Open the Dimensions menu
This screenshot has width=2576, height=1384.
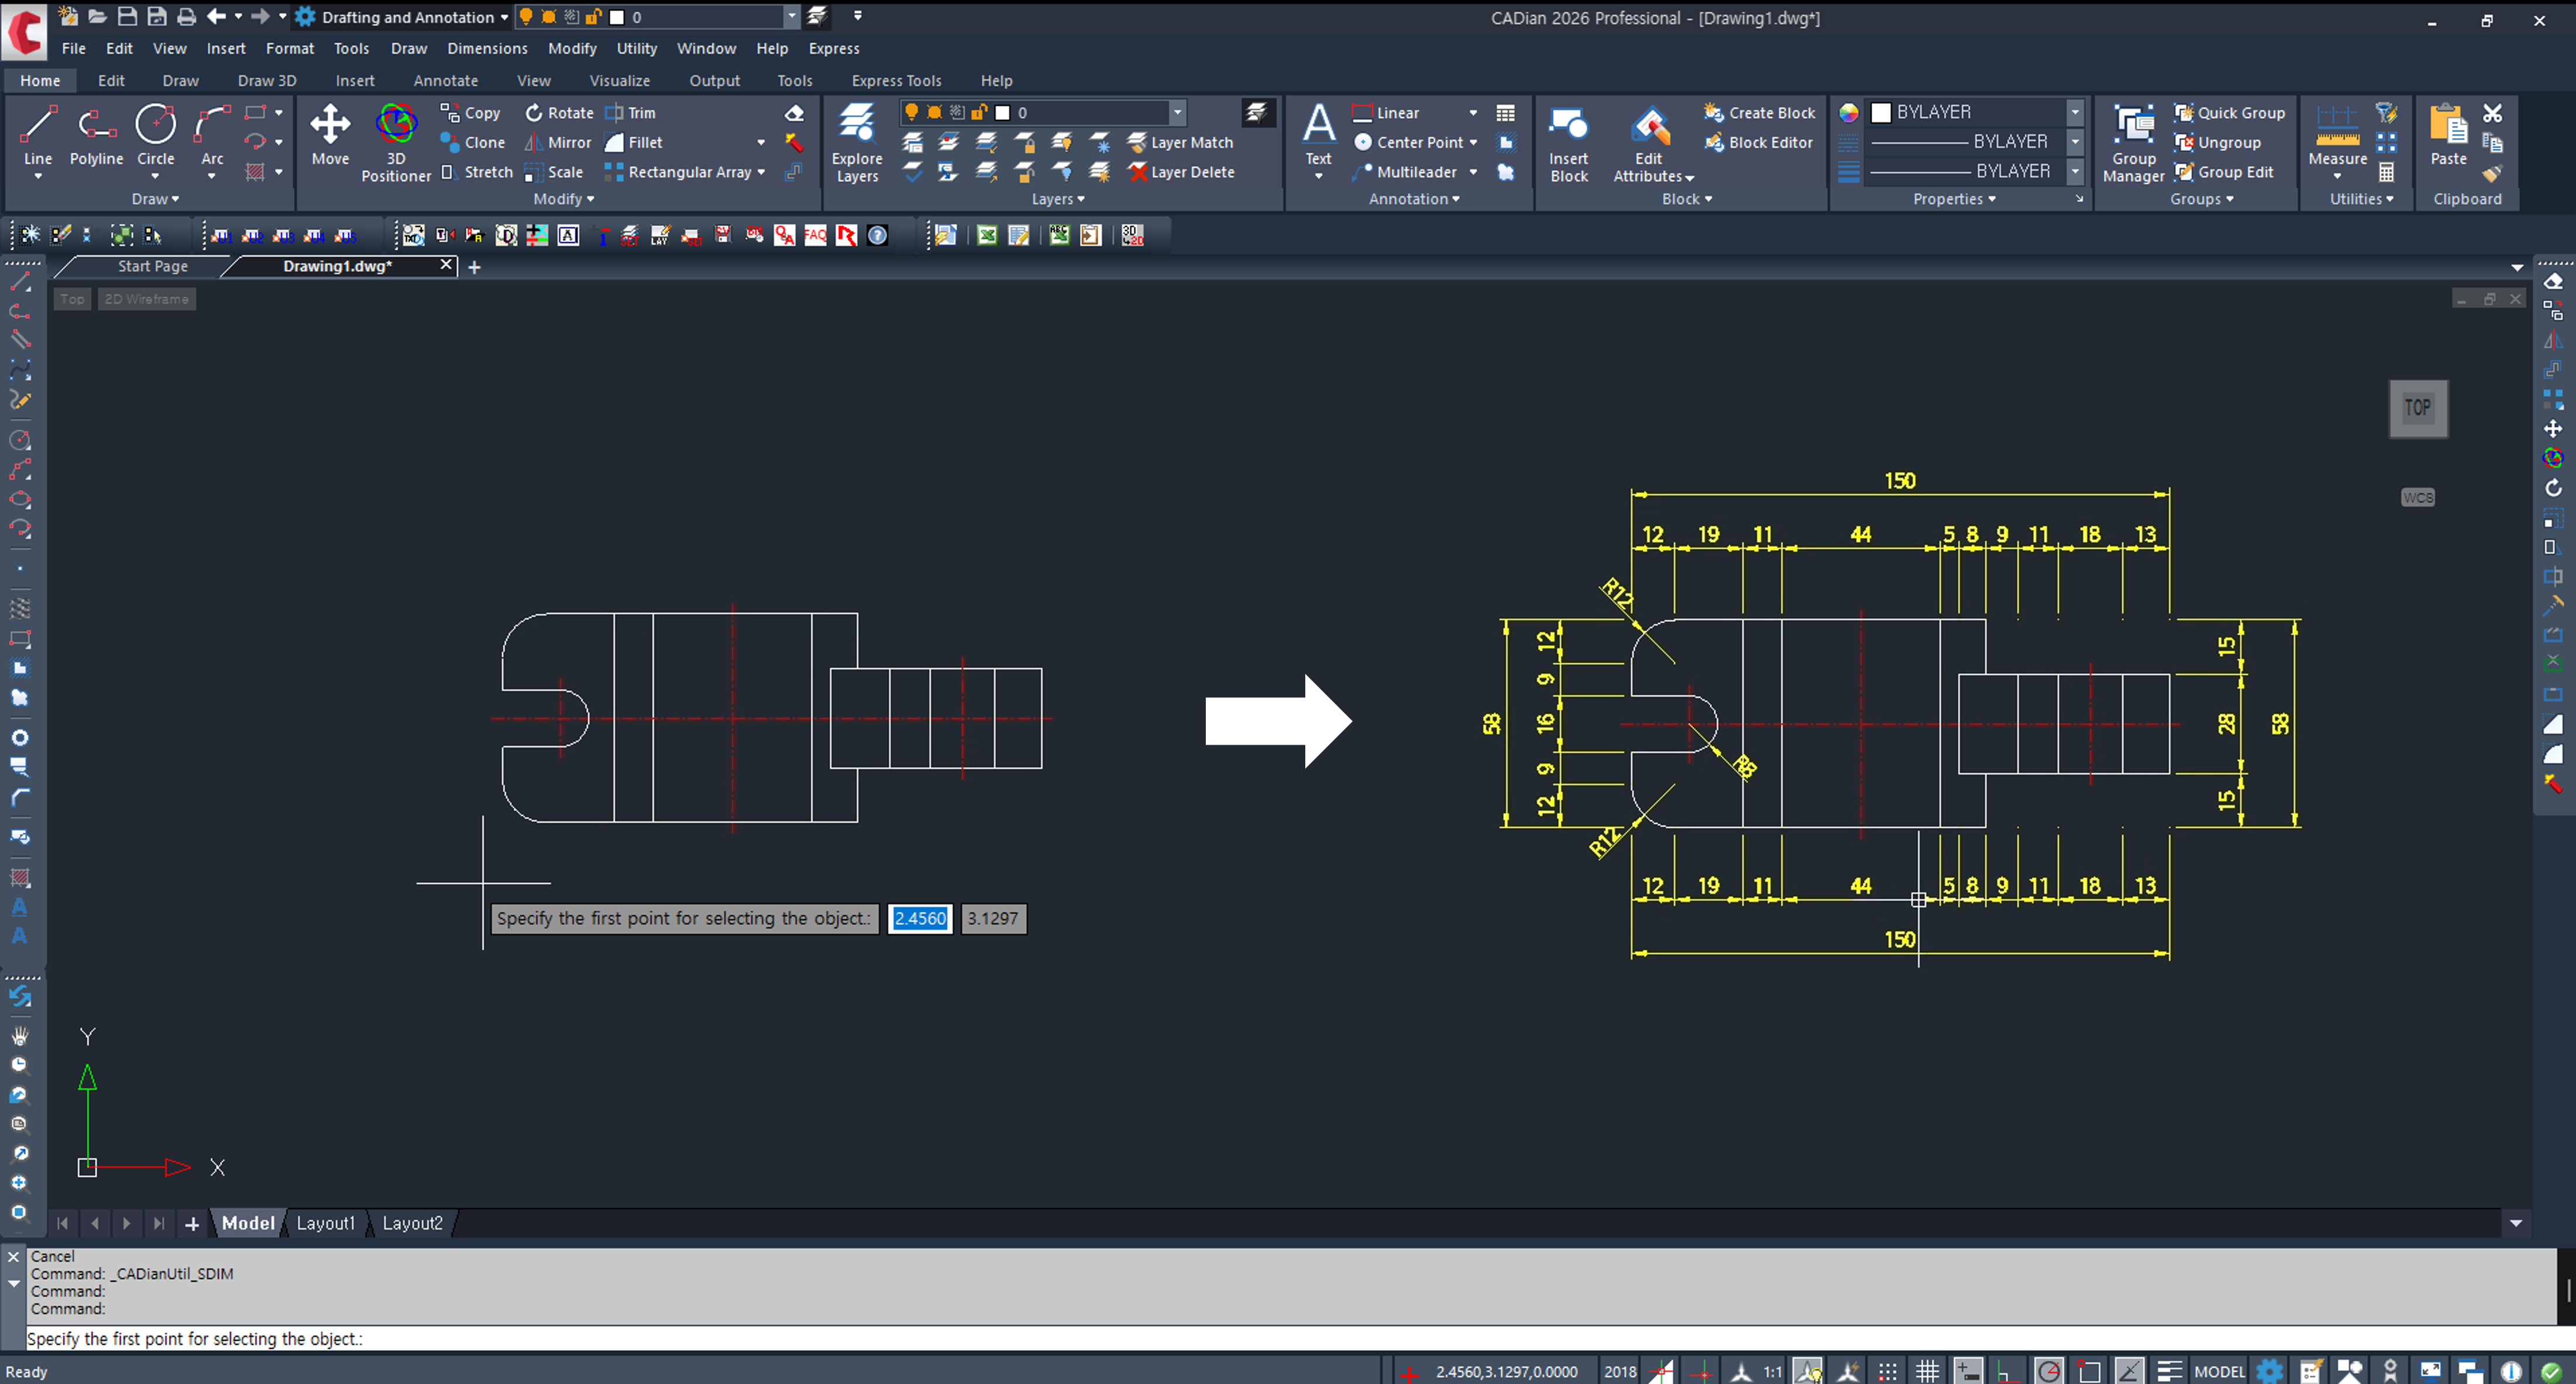[487, 48]
